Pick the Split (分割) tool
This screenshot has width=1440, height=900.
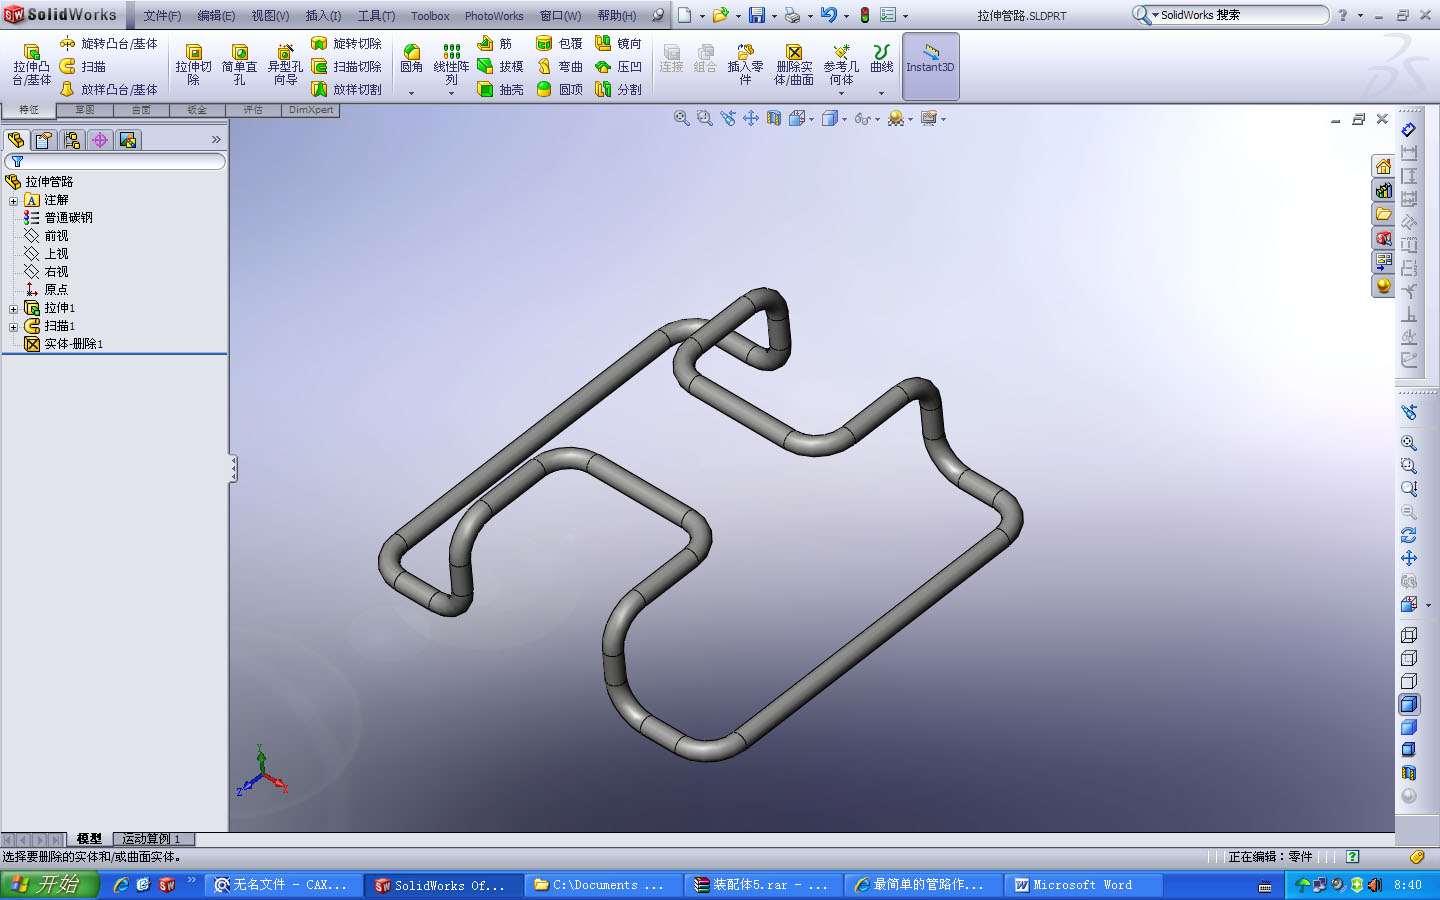coord(618,90)
